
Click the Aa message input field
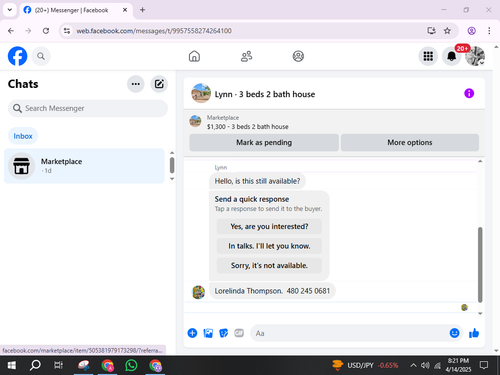point(348,333)
